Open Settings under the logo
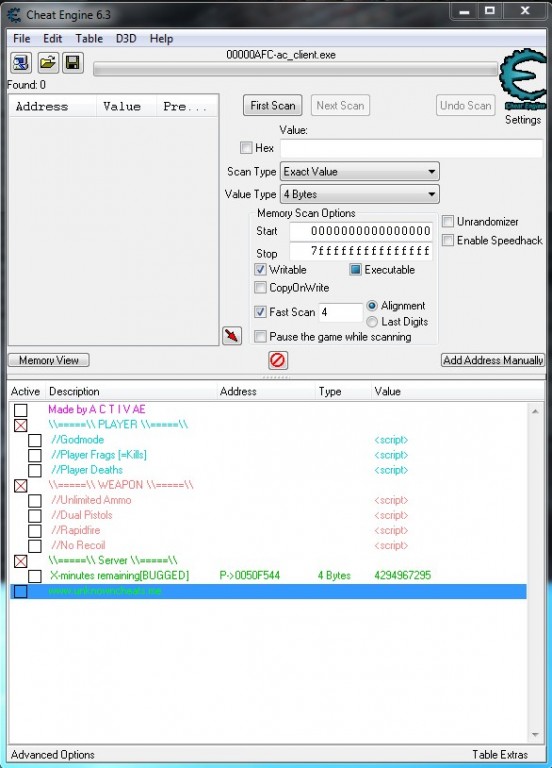 tap(523, 120)
